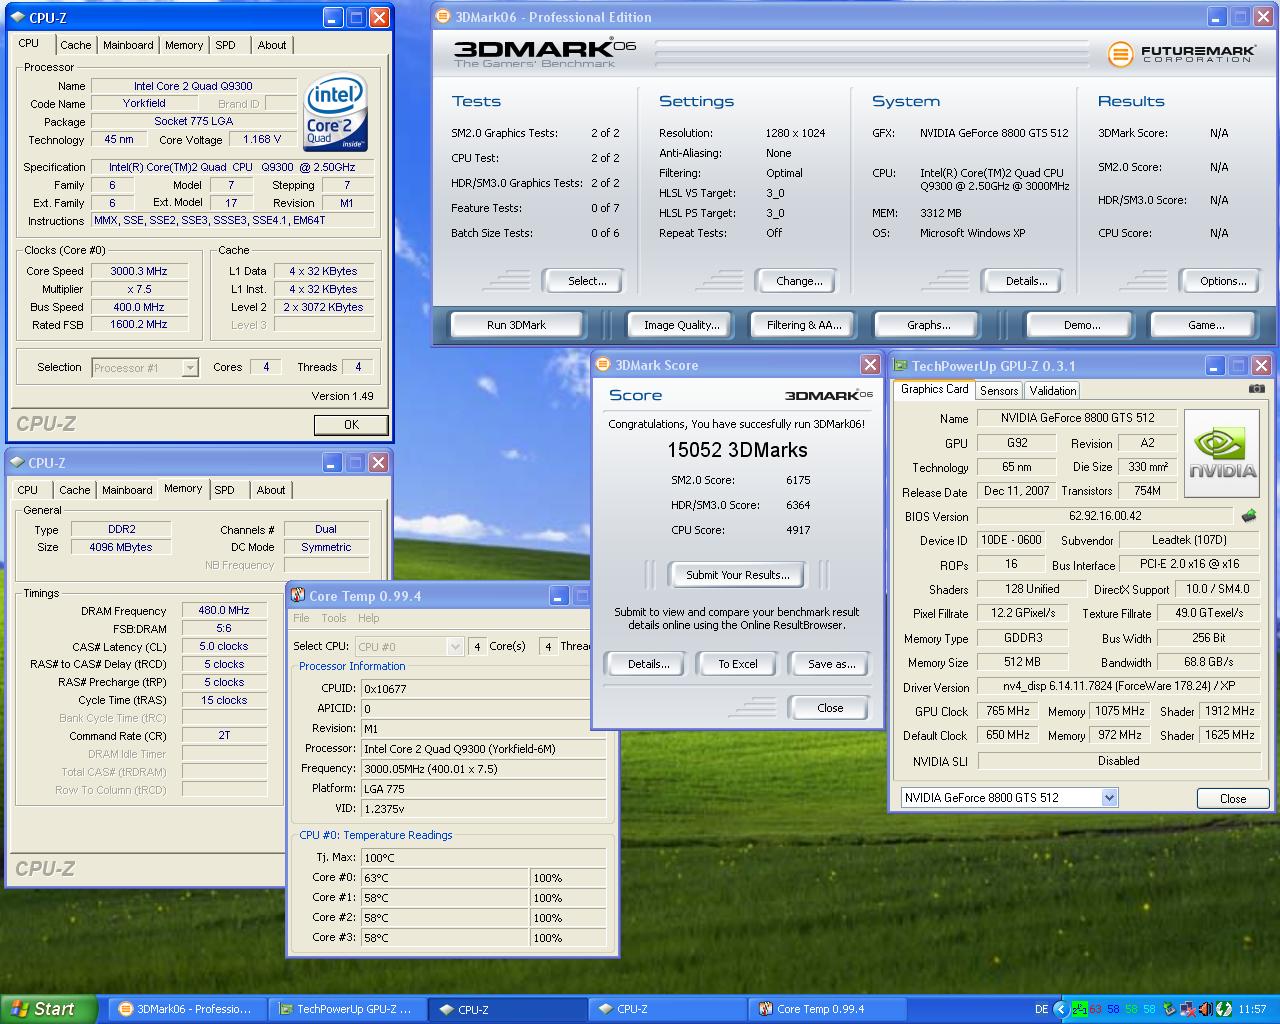Open the Mainboard tab in top CPU-Z window
This screenshot has height=1024, width=1280.
click(128, 45)
